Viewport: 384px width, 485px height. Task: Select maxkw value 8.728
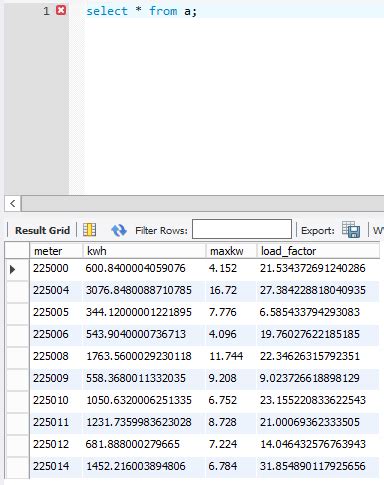pyautogui.click(x=231, y=422)
